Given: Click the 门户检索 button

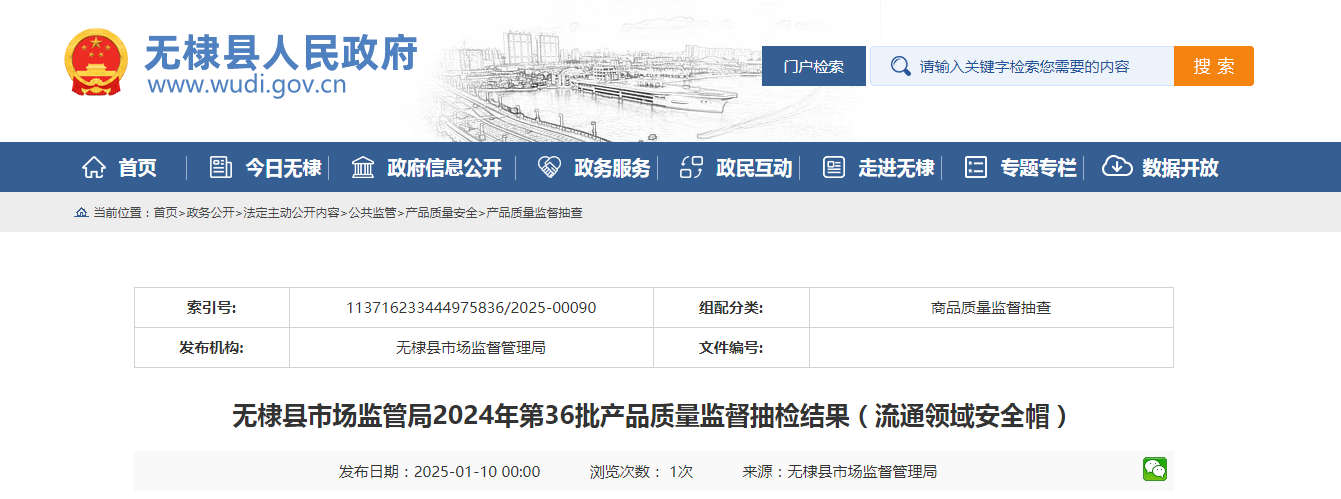Looking at the screenshot, I should pos(813,66).
